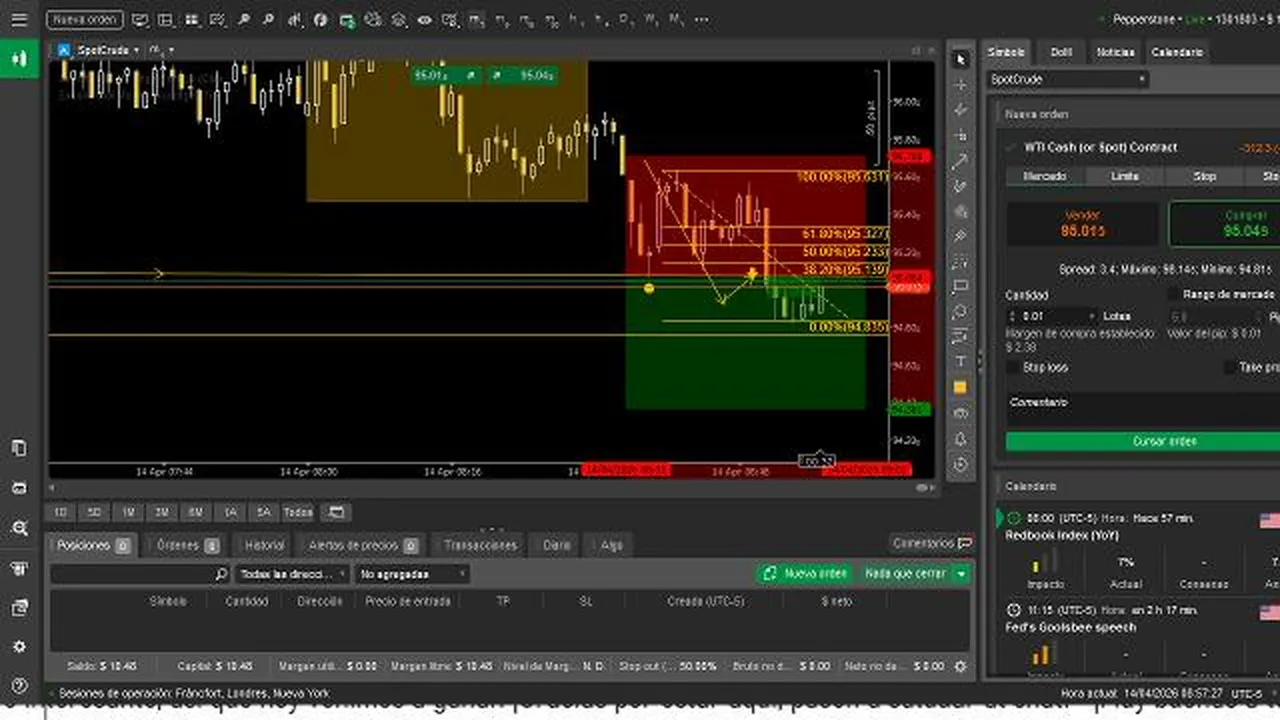This screenshot has width=1280, height=720.
Task: Click the zoom in magnifier icon
Action: pos(243,19)
